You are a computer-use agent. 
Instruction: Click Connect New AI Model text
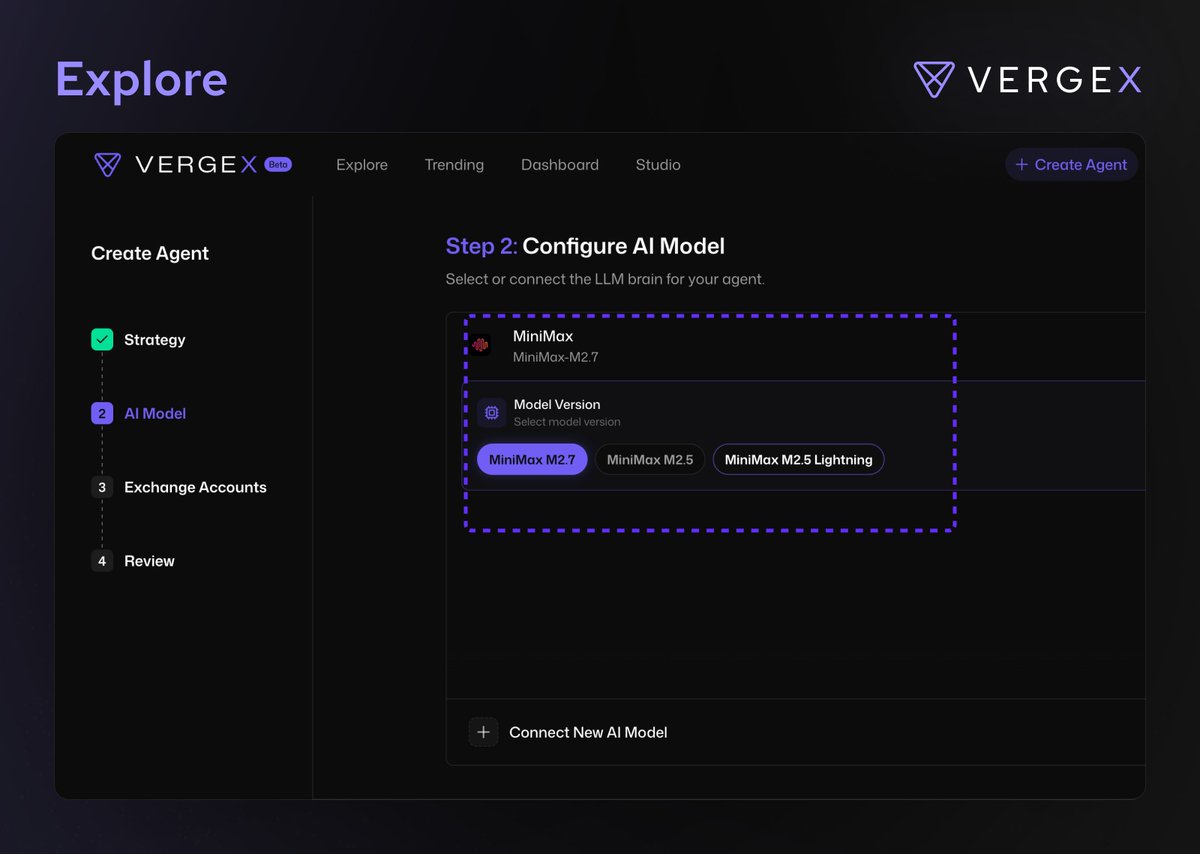click(x=588, y=733)
